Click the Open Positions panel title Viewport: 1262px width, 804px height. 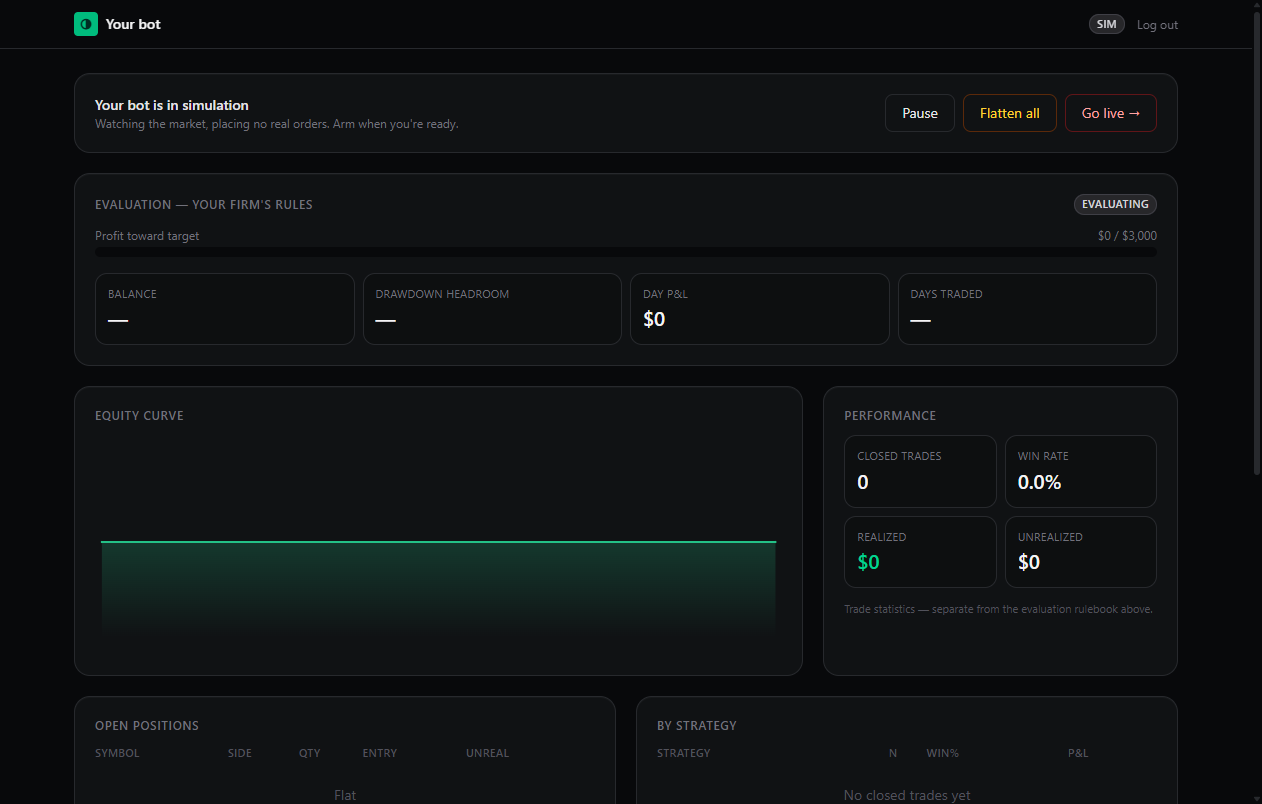147,726
